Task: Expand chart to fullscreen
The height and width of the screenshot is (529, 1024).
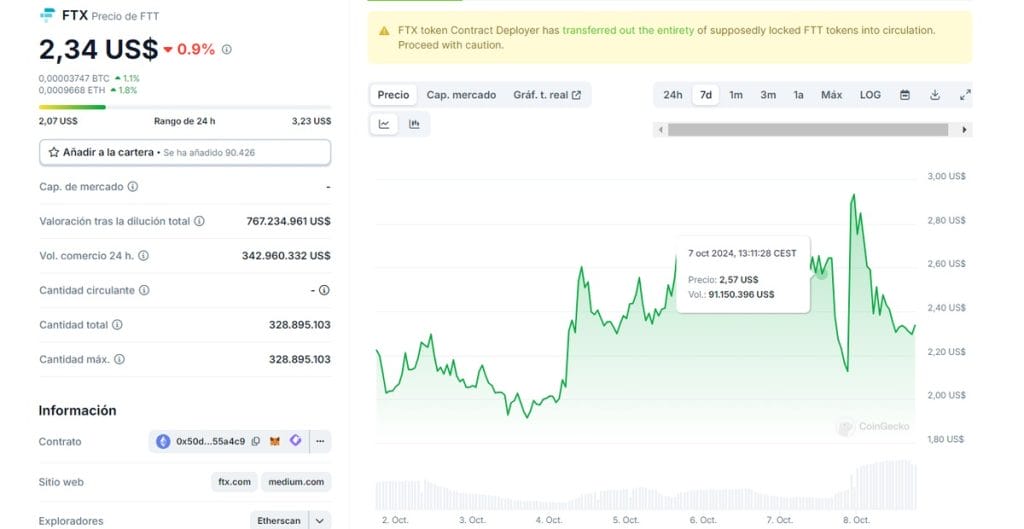Action: [x=965, y=95]
